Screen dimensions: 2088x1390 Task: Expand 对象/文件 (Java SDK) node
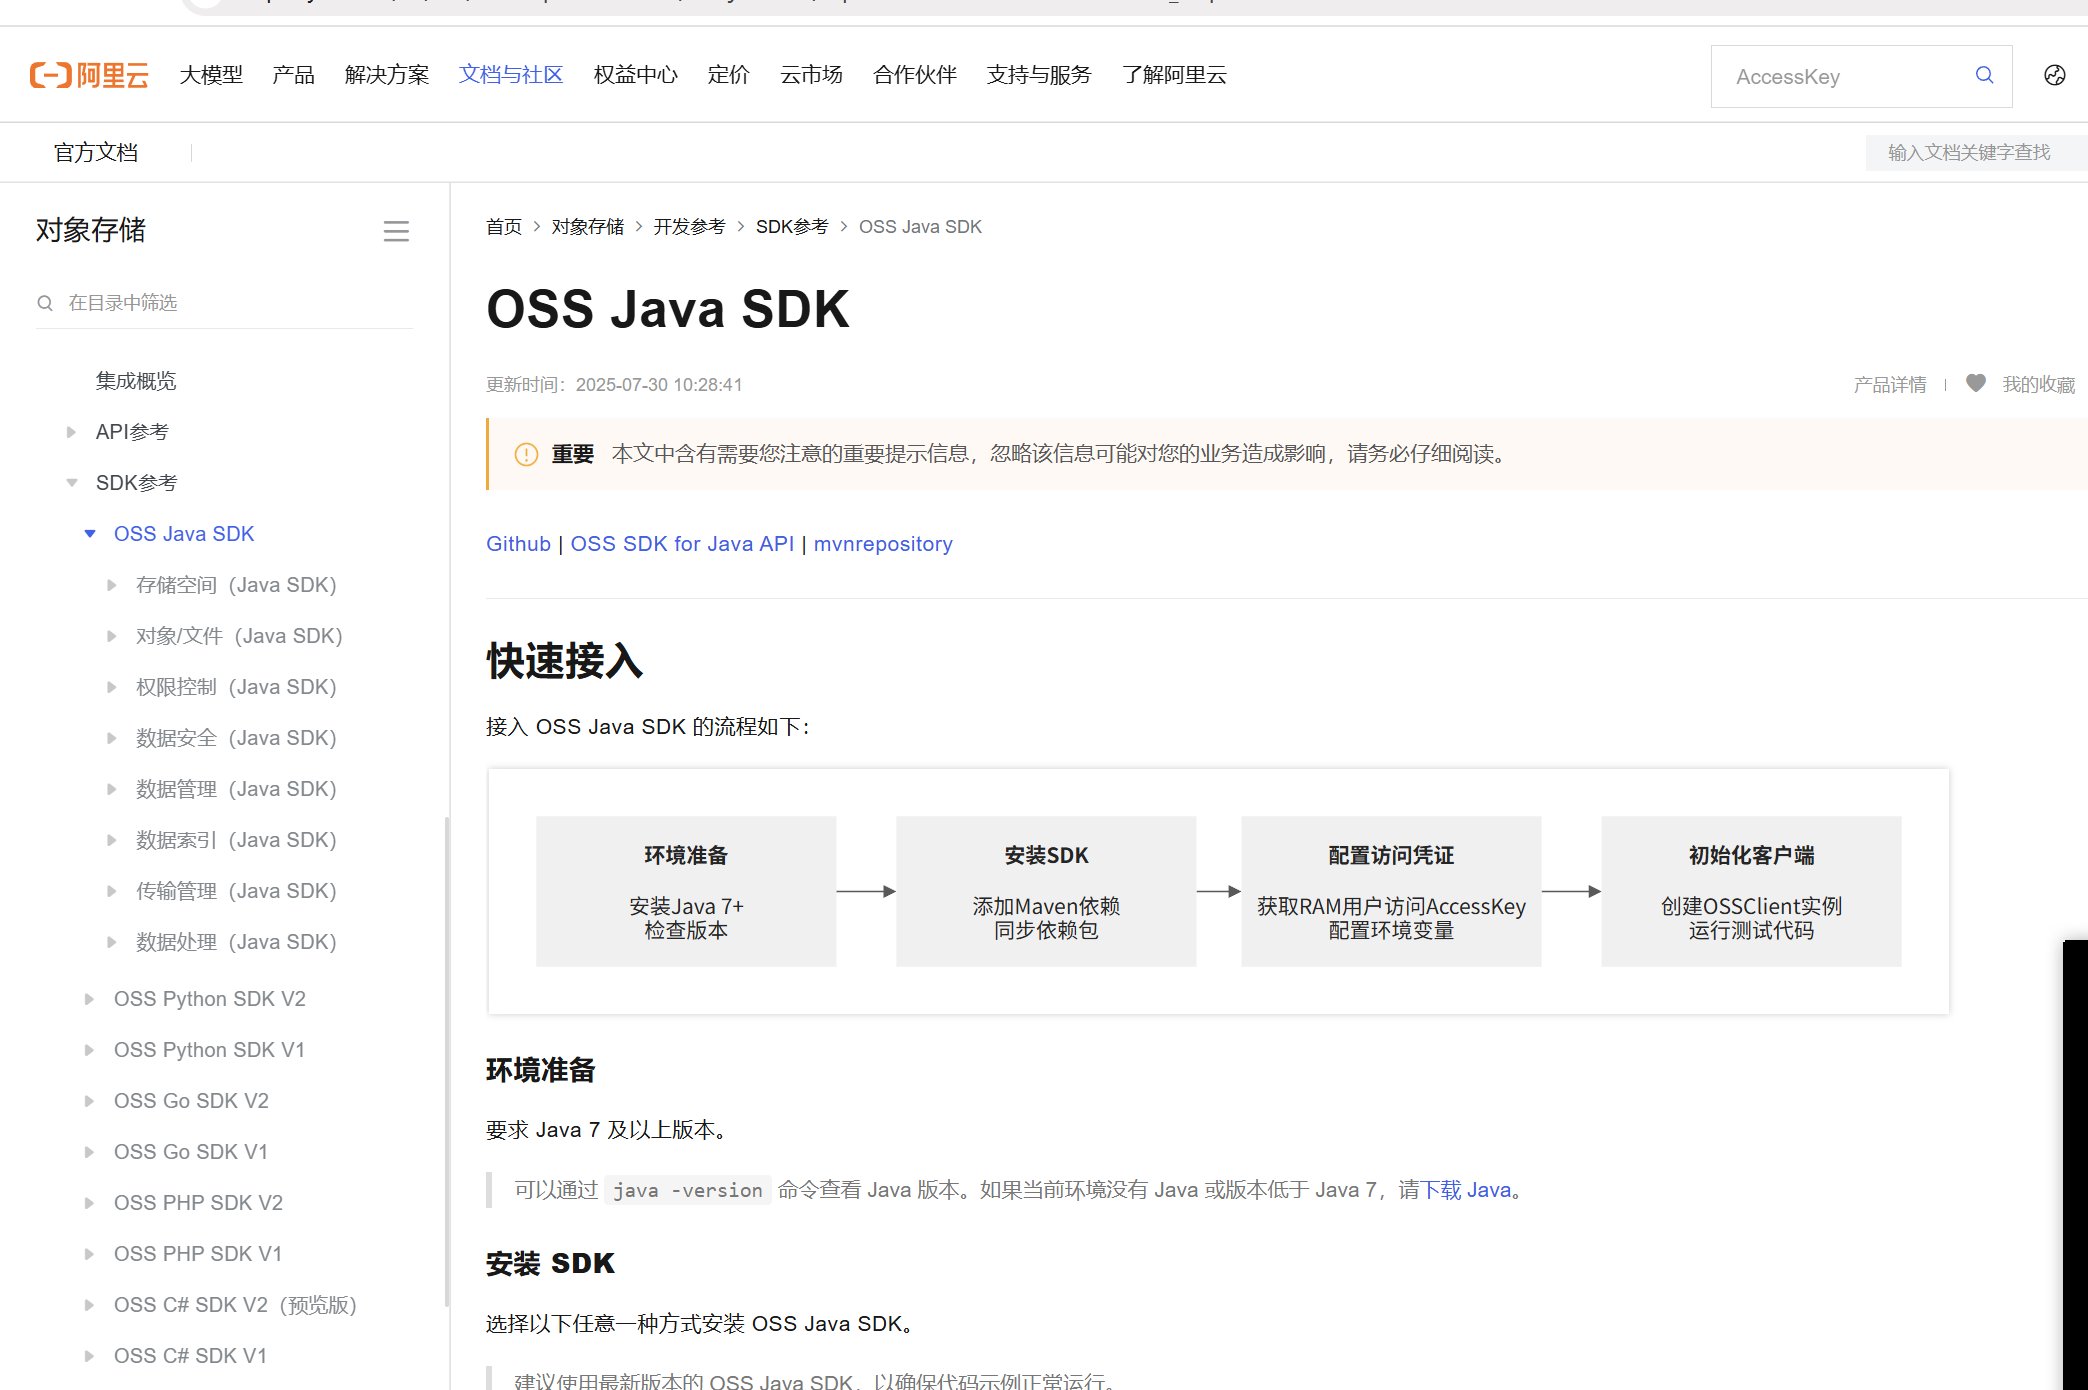coord(112,636)
